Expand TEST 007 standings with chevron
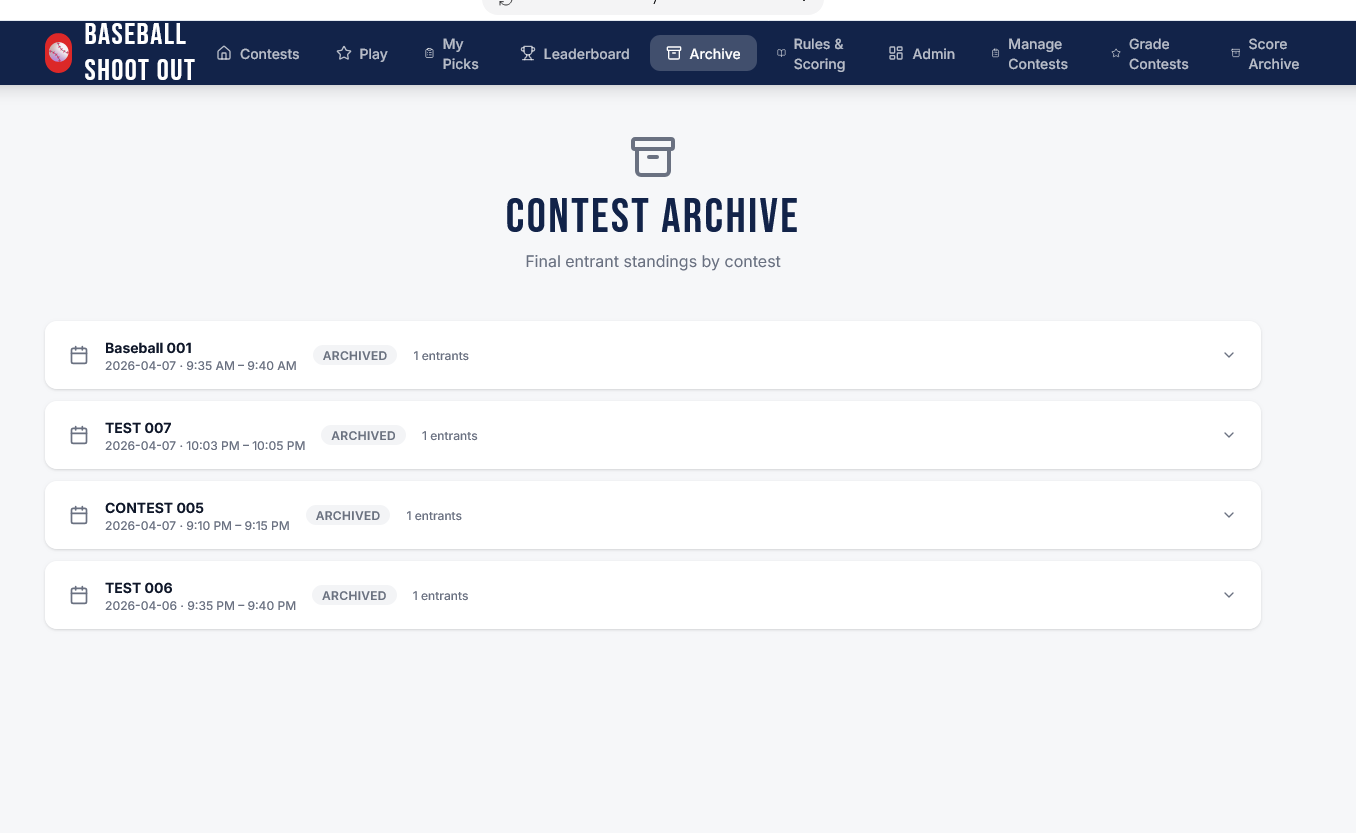The width and height of the screenshot is (1356, 833). (x=1229, y=435)
